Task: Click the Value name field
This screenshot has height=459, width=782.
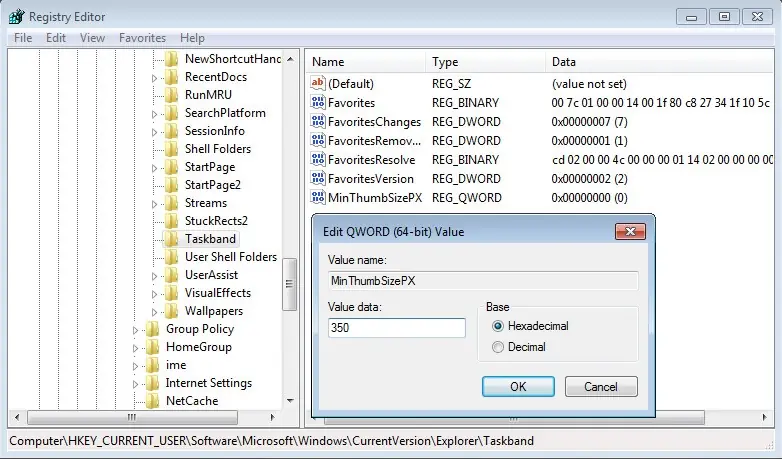Action: [483, 281]
